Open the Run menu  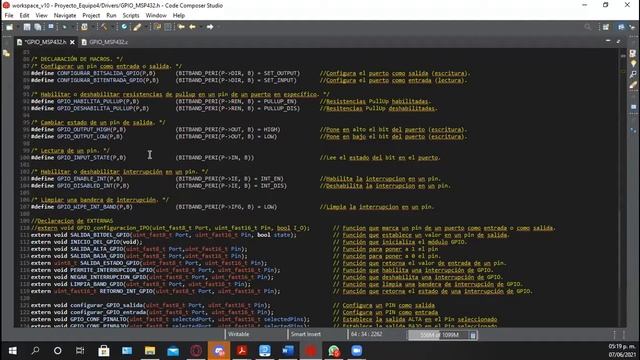[x=111, y=16]
